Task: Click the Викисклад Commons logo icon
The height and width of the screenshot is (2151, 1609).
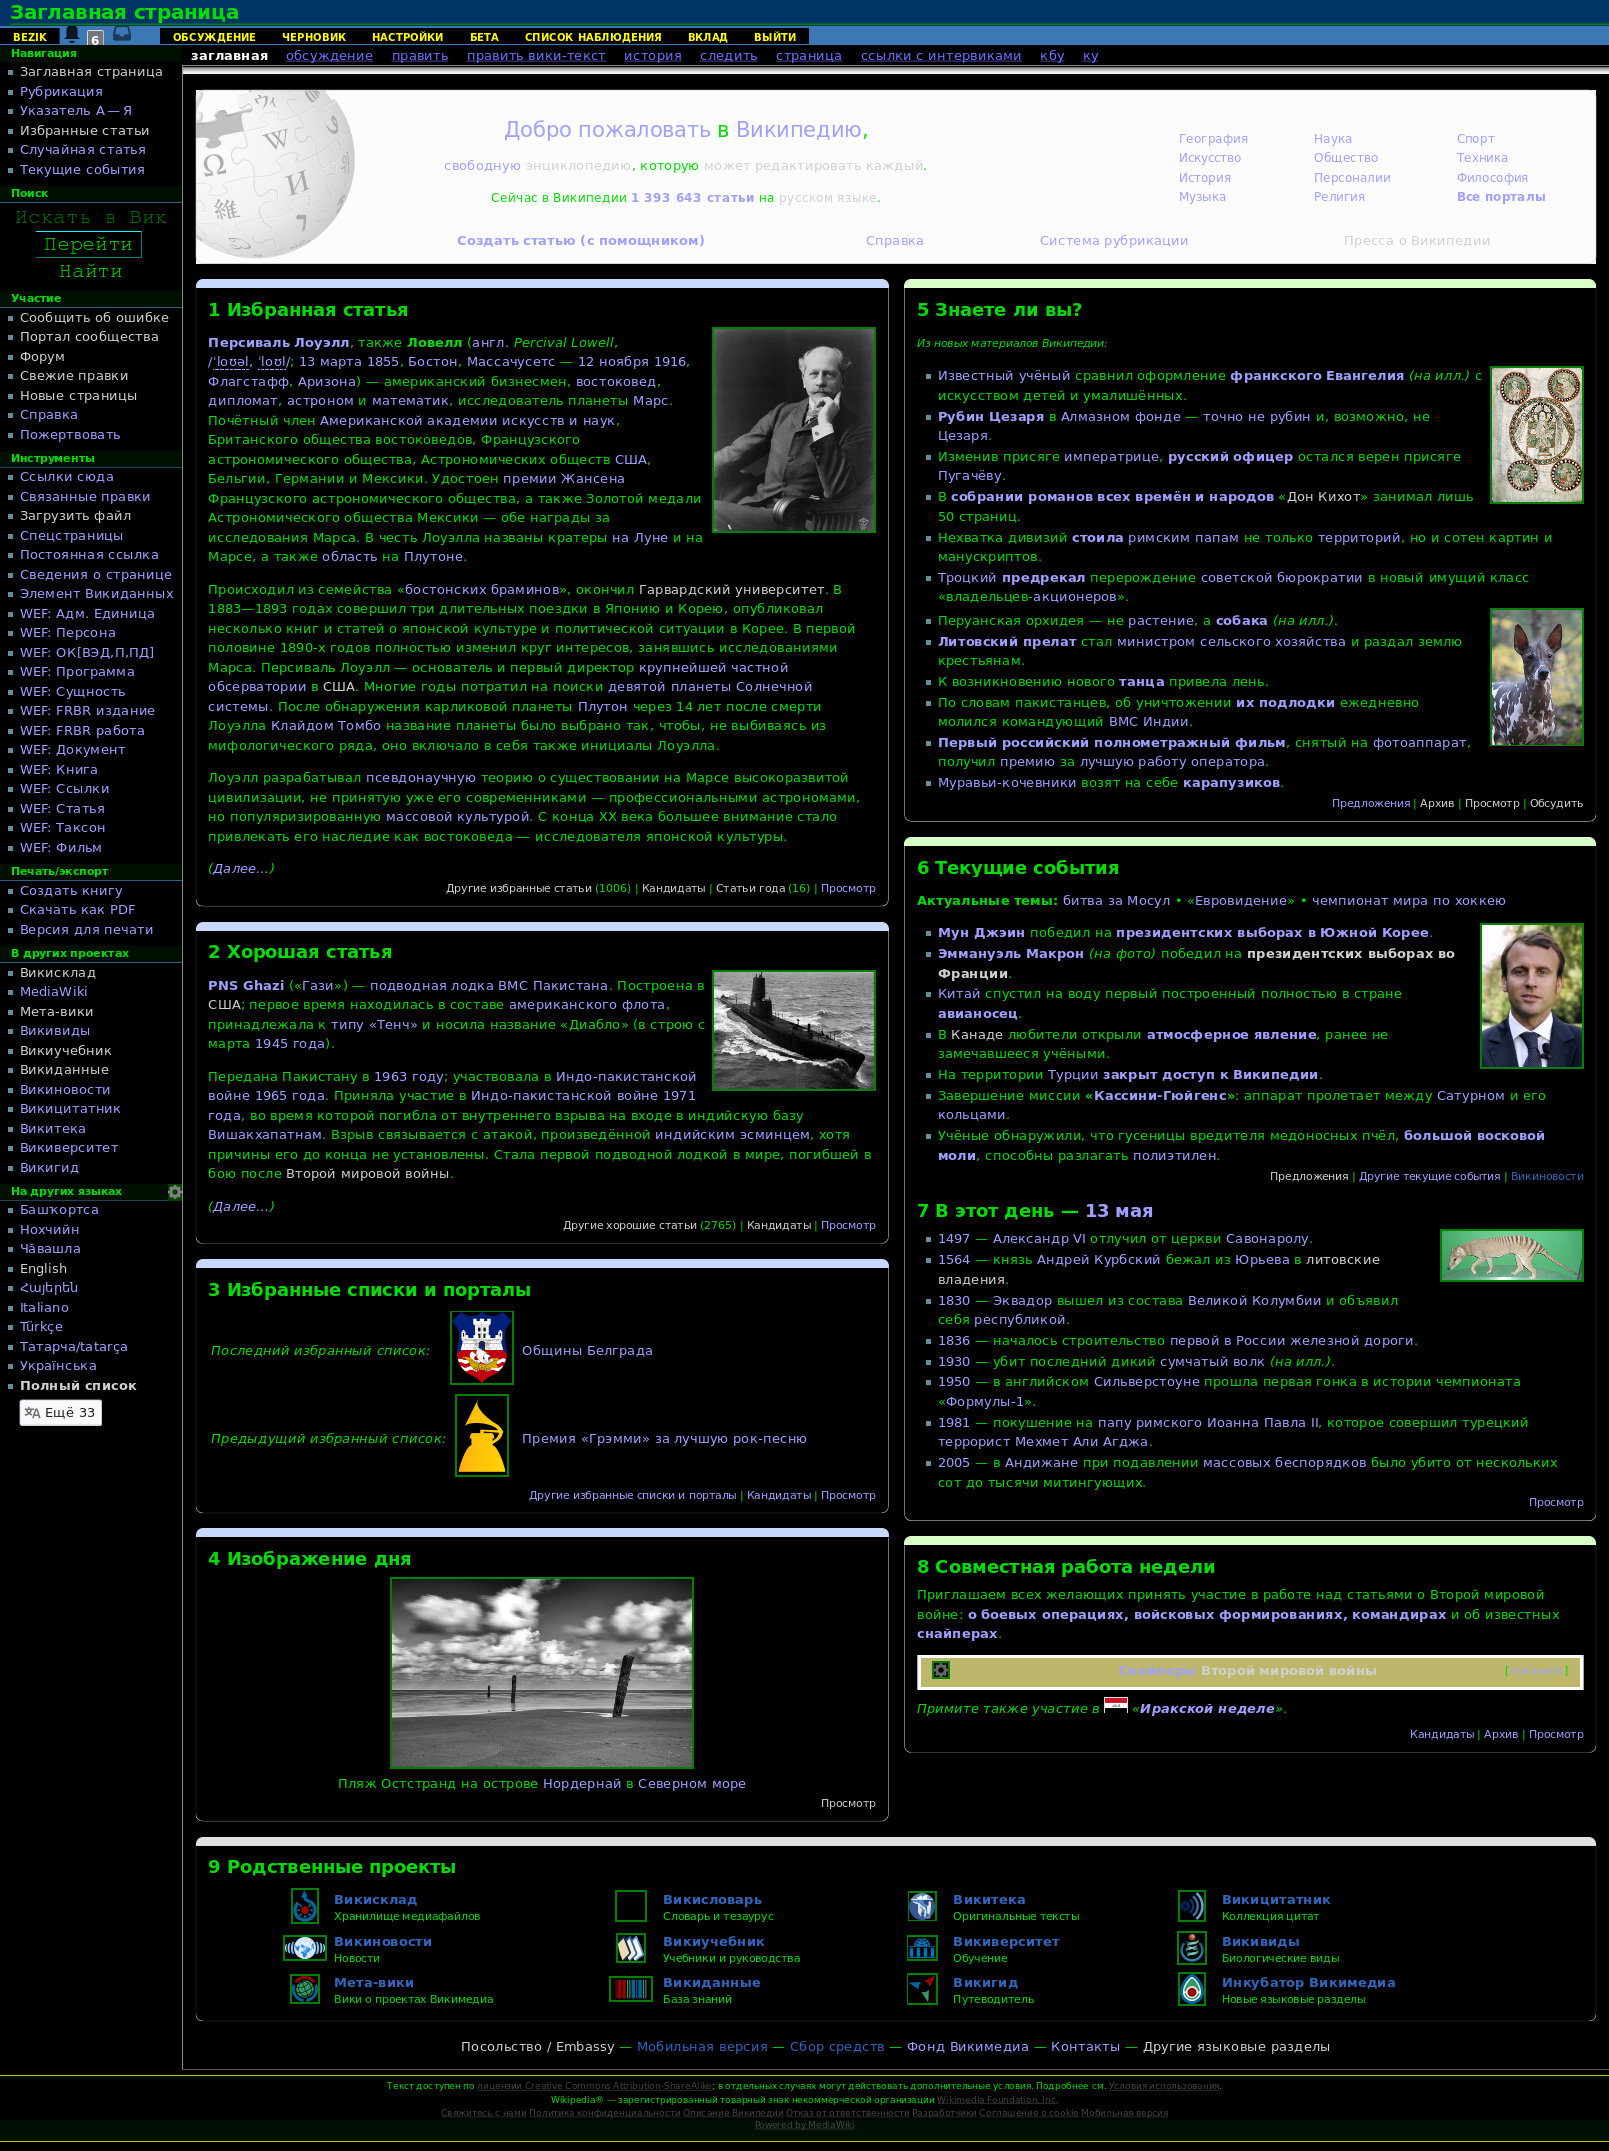Action: [305, 1906]
